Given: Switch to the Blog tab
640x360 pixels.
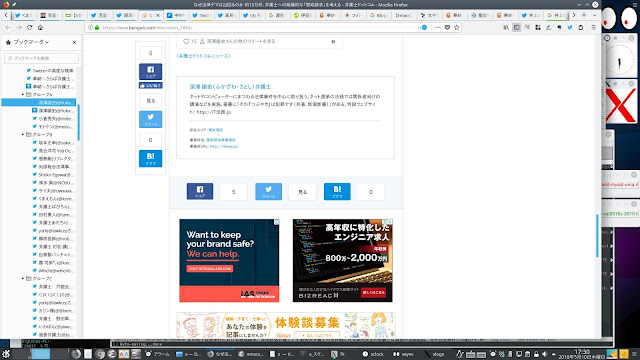Looking at the screenshot, I should click(378, 15).
